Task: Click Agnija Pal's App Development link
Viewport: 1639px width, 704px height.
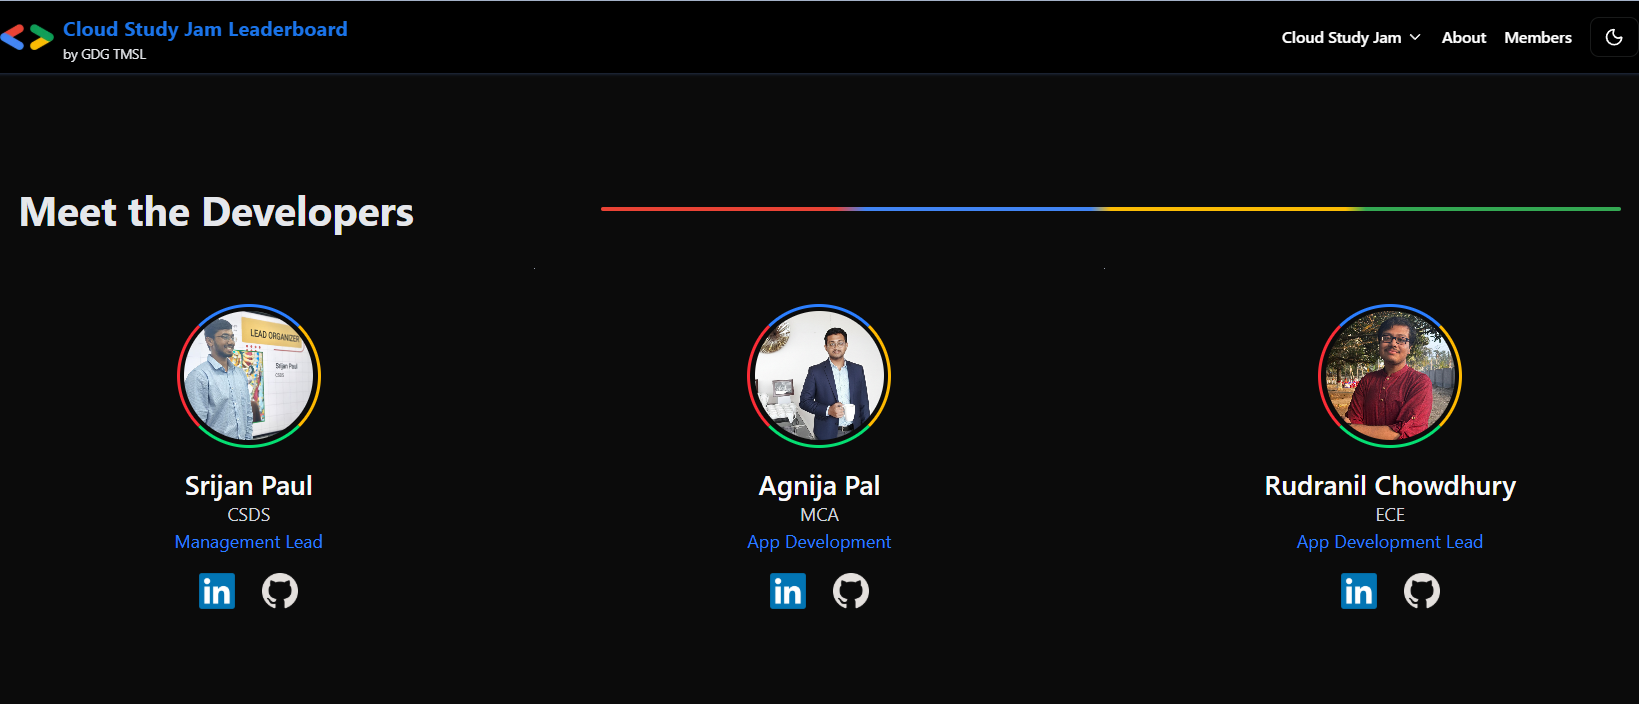Action: [x=819, y=542]
